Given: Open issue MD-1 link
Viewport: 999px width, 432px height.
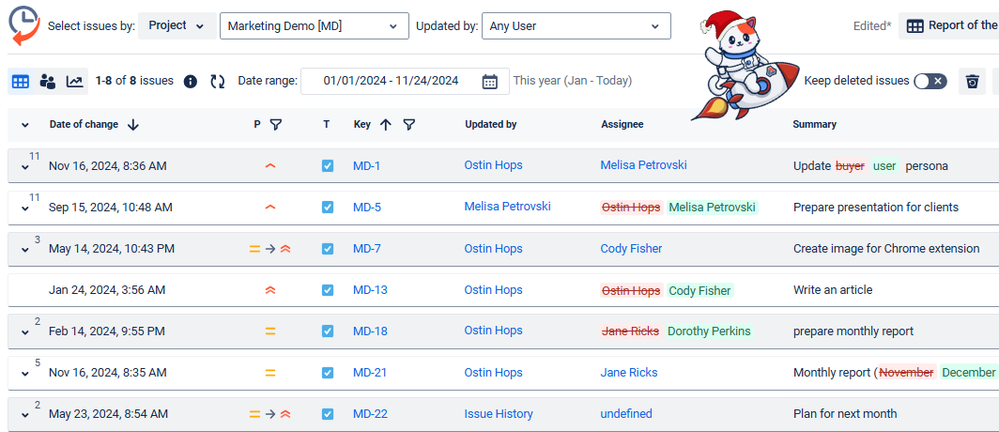Looking at the screenshot, I should click(x=366, y=166).
